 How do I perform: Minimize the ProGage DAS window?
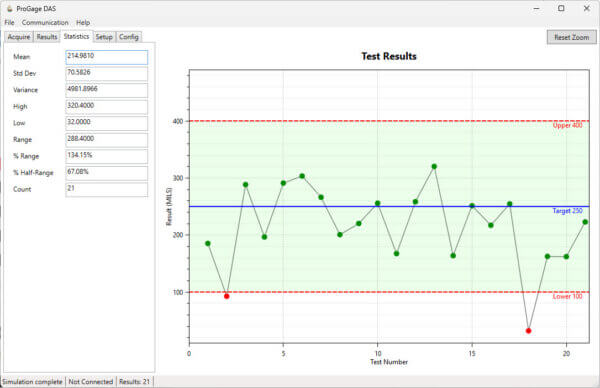[537, 8]
